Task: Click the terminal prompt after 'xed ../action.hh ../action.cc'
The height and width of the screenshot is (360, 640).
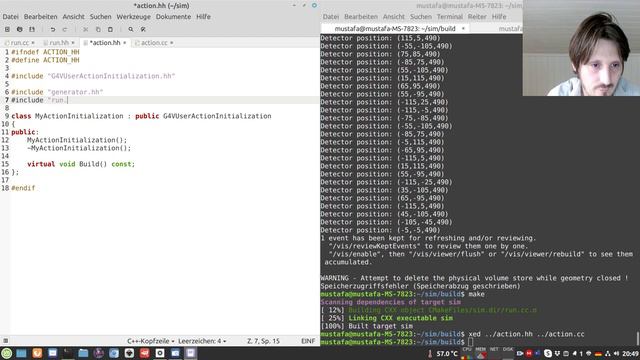Action: [471, 342]
